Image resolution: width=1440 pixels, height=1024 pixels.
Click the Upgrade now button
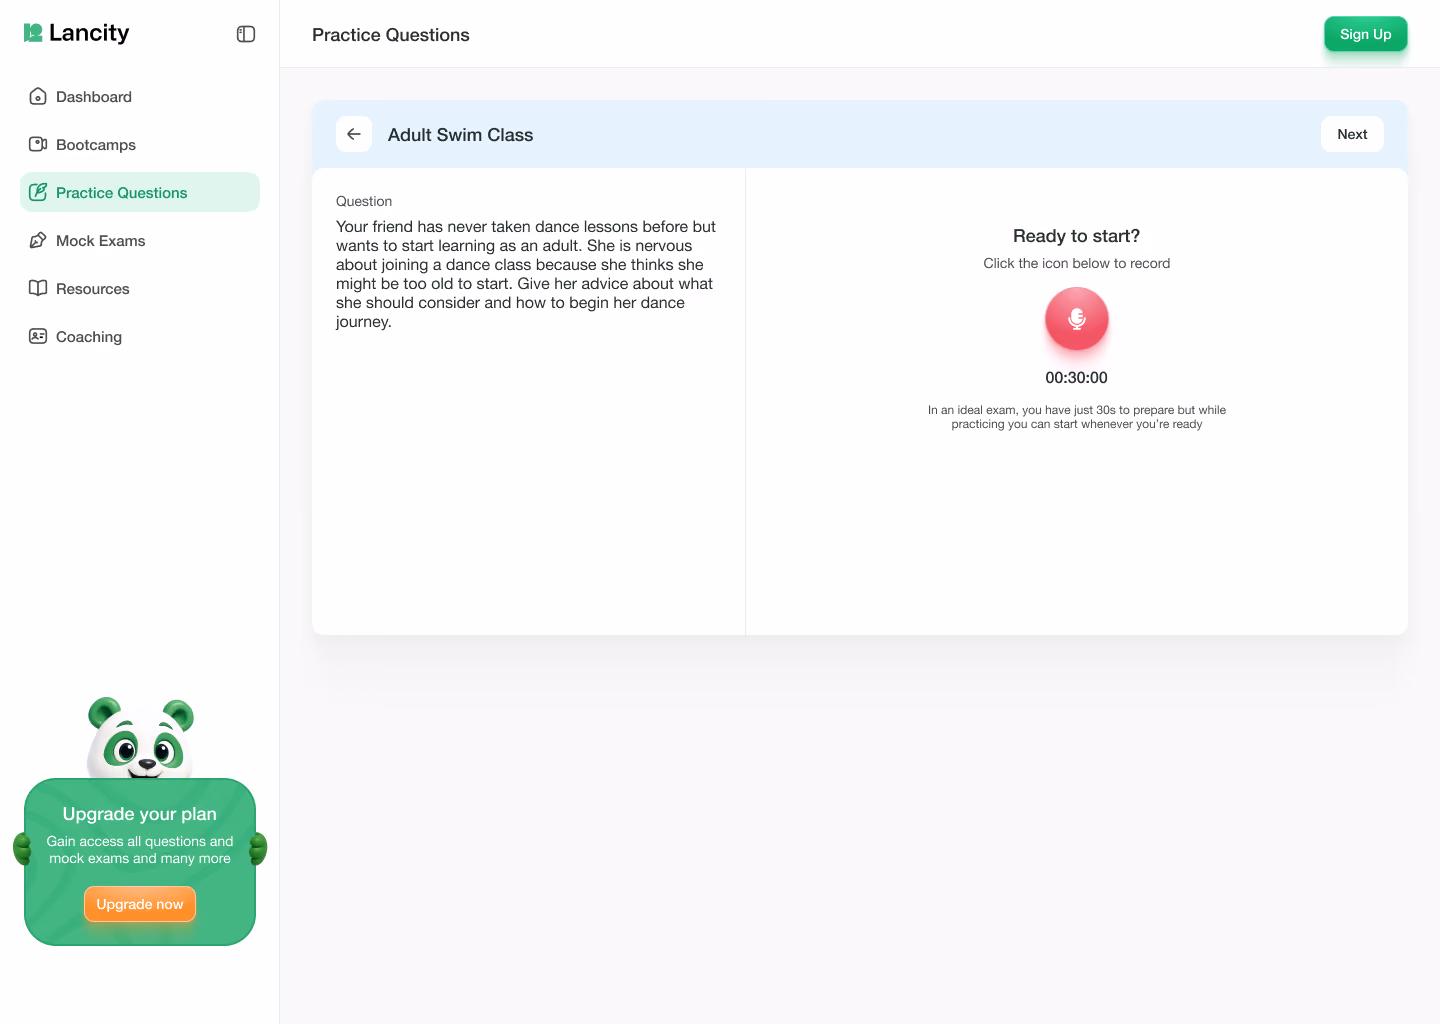click(140, 904)
